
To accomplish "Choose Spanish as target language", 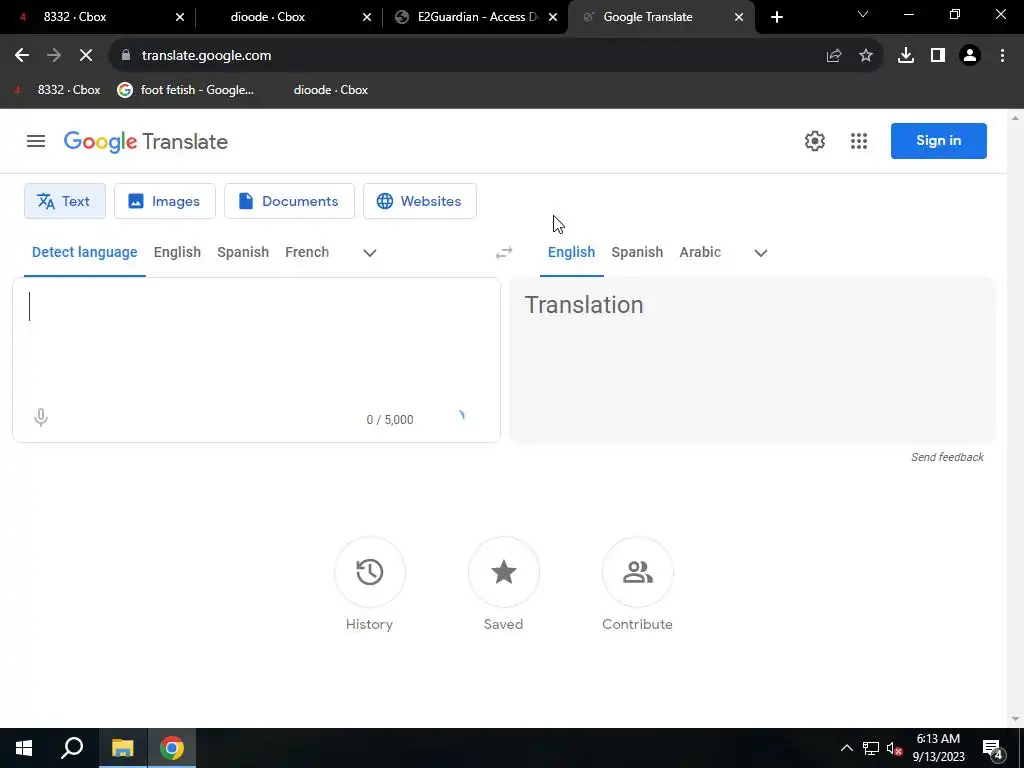I will [x=637, y=252].
